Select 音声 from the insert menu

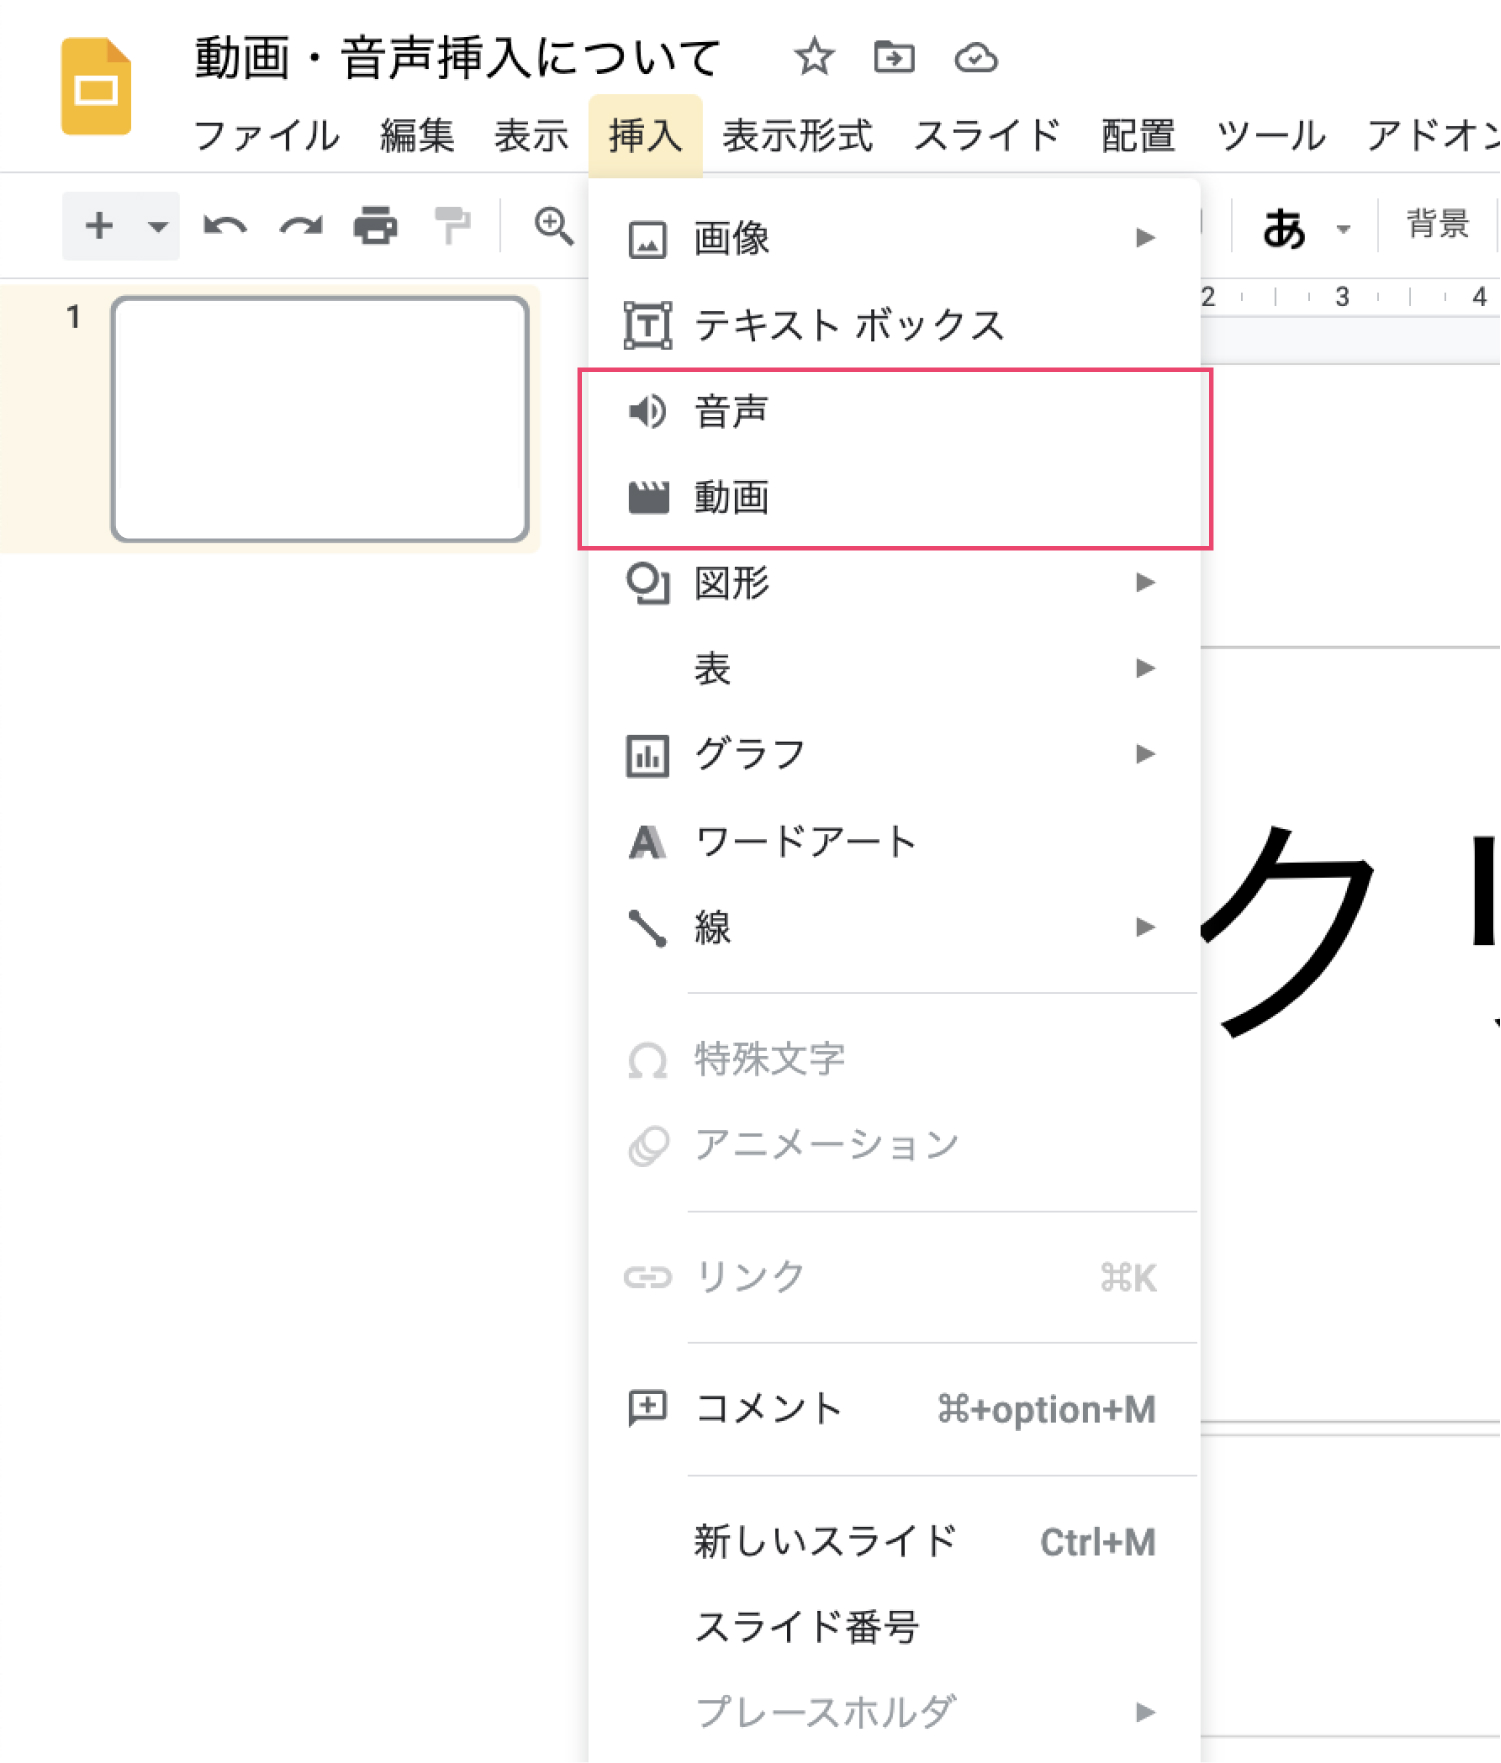(x=731, y=411)
